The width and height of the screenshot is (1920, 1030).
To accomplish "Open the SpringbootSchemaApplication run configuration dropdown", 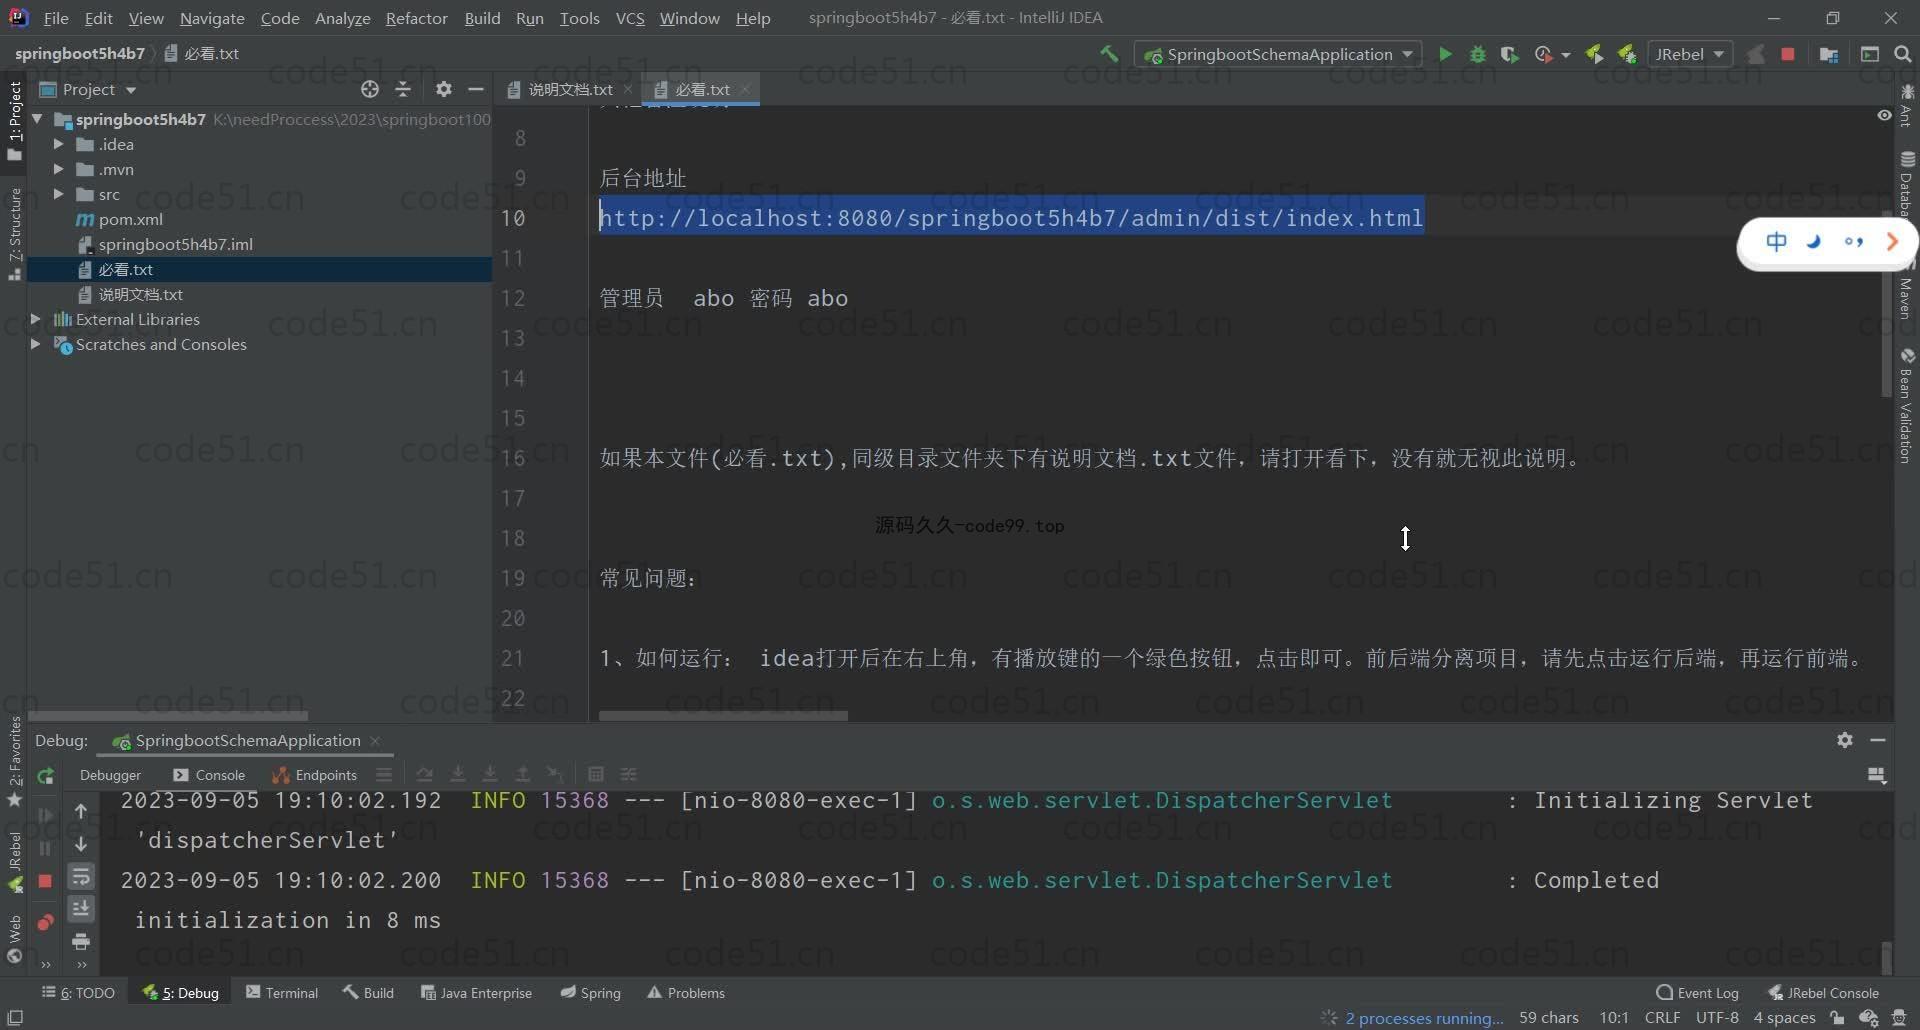I will [x=1279, y=54].
